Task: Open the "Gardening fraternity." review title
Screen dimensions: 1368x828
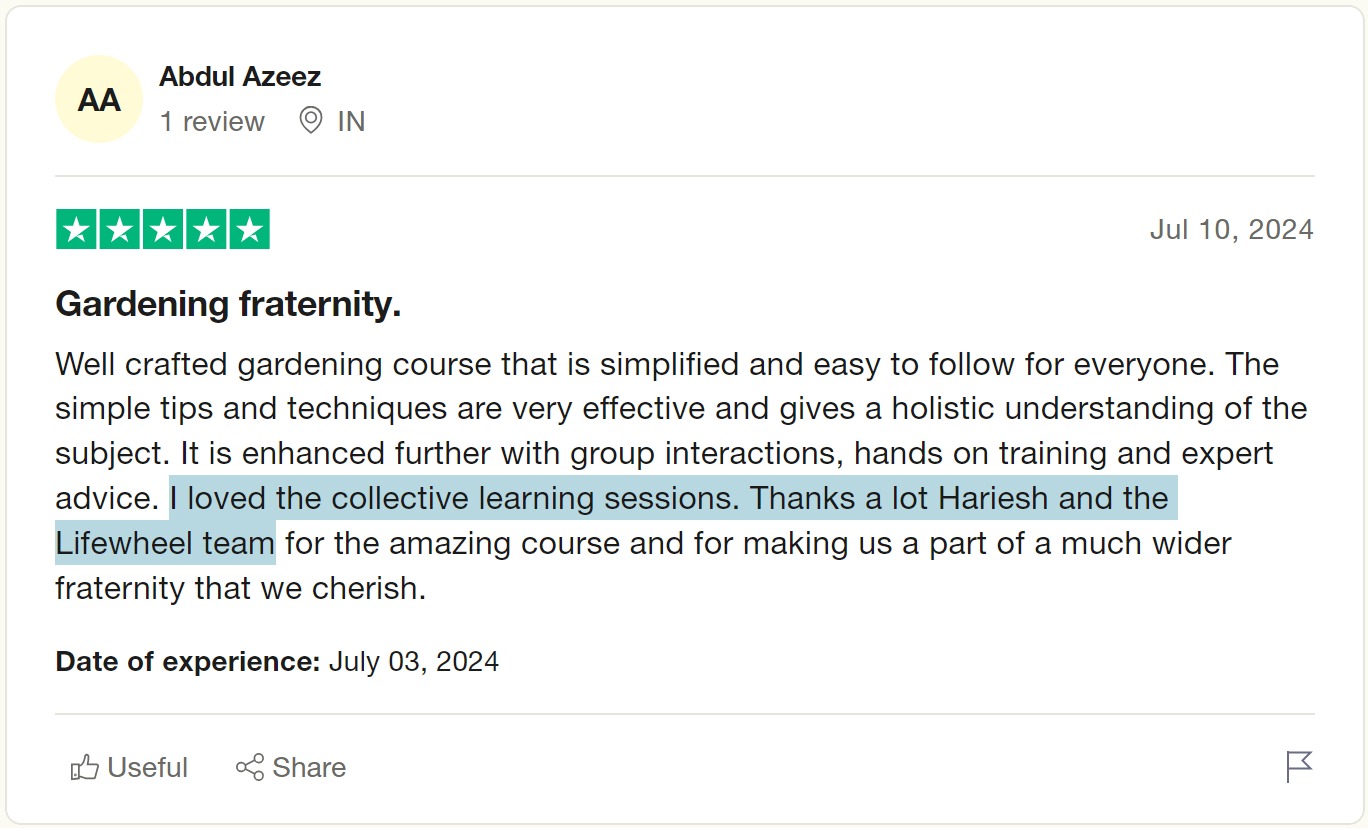Action: pos(228,304)
